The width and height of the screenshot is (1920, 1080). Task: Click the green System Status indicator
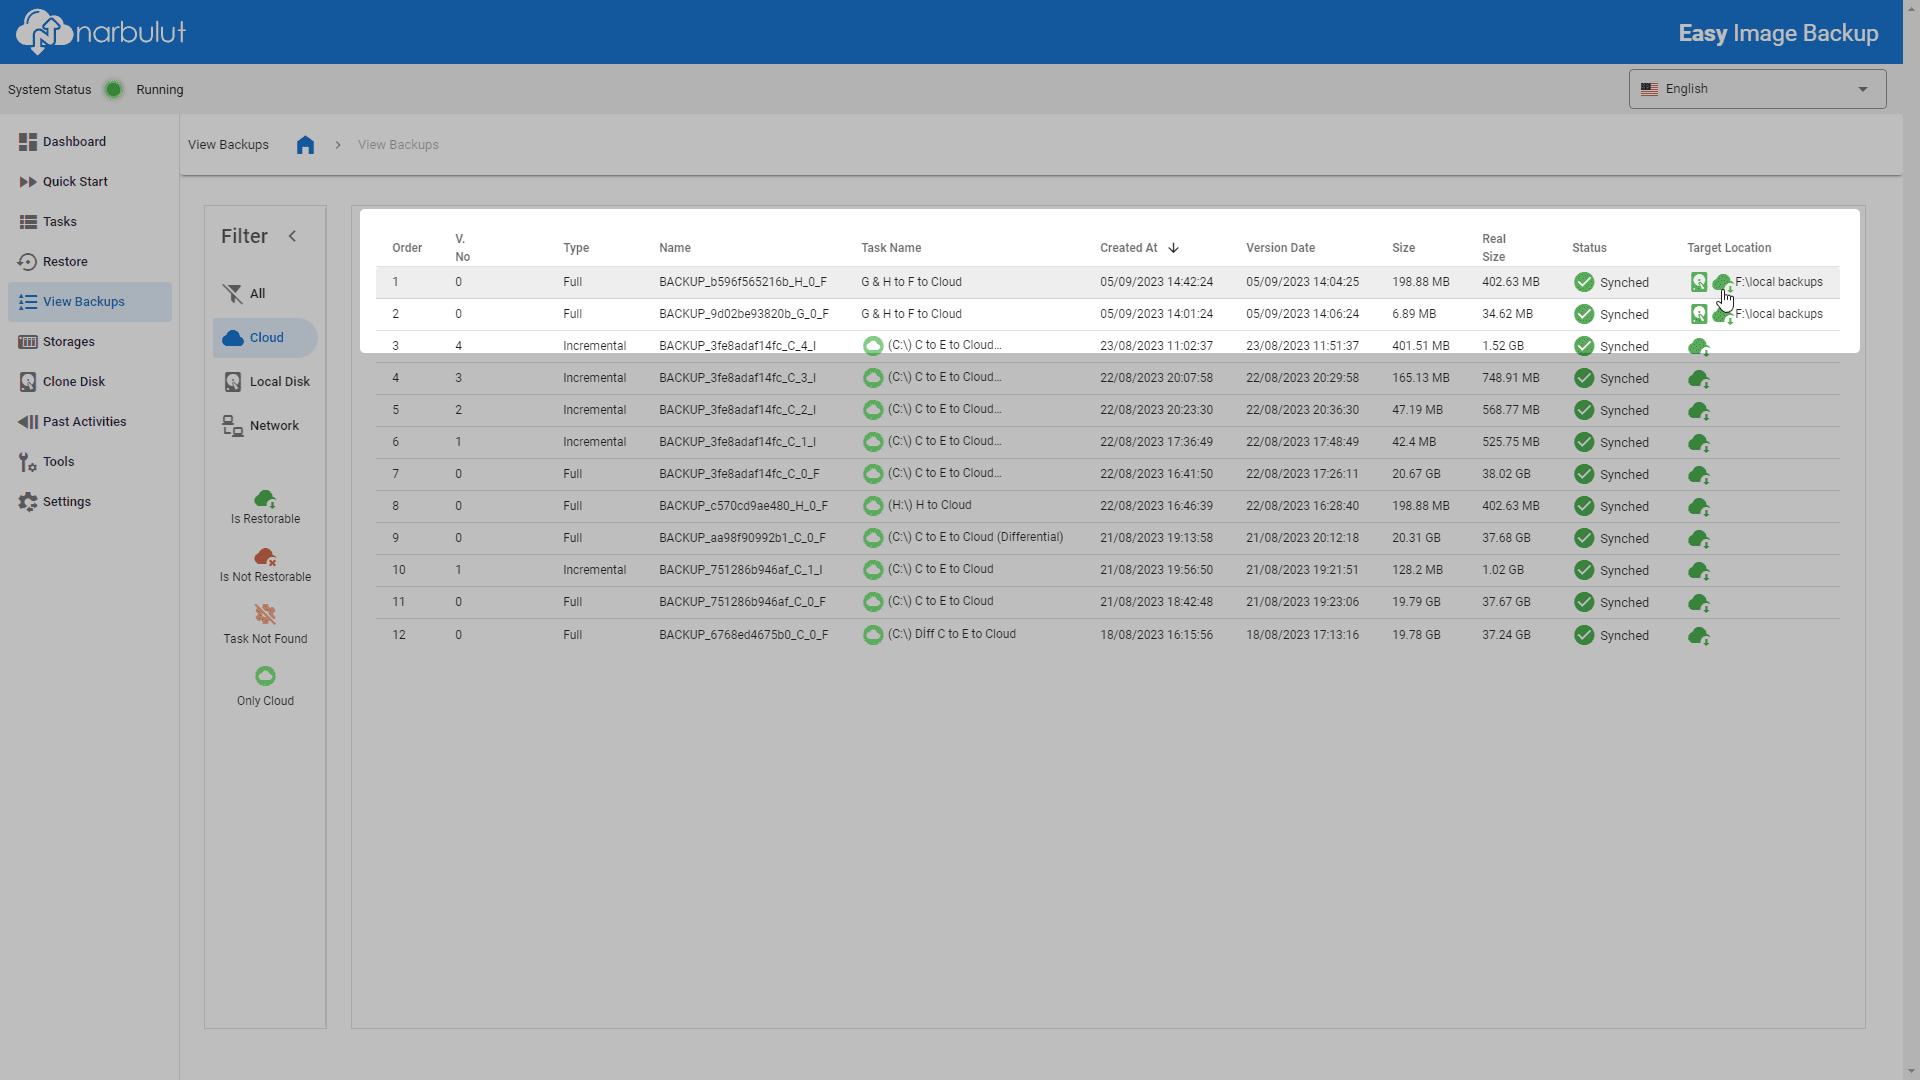tap(114, 90)
